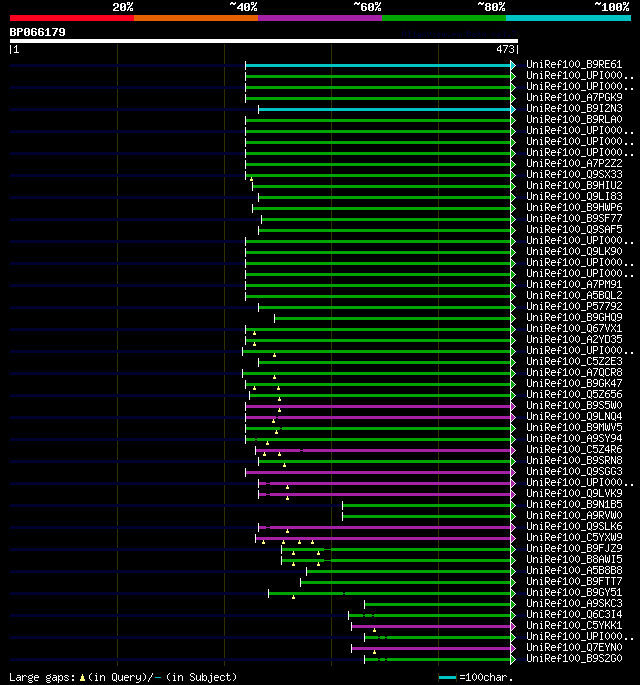Screen dimensions: 640x685
Task: Select the UniRef100_C5Z2E3 label
Action: point(574,361)
